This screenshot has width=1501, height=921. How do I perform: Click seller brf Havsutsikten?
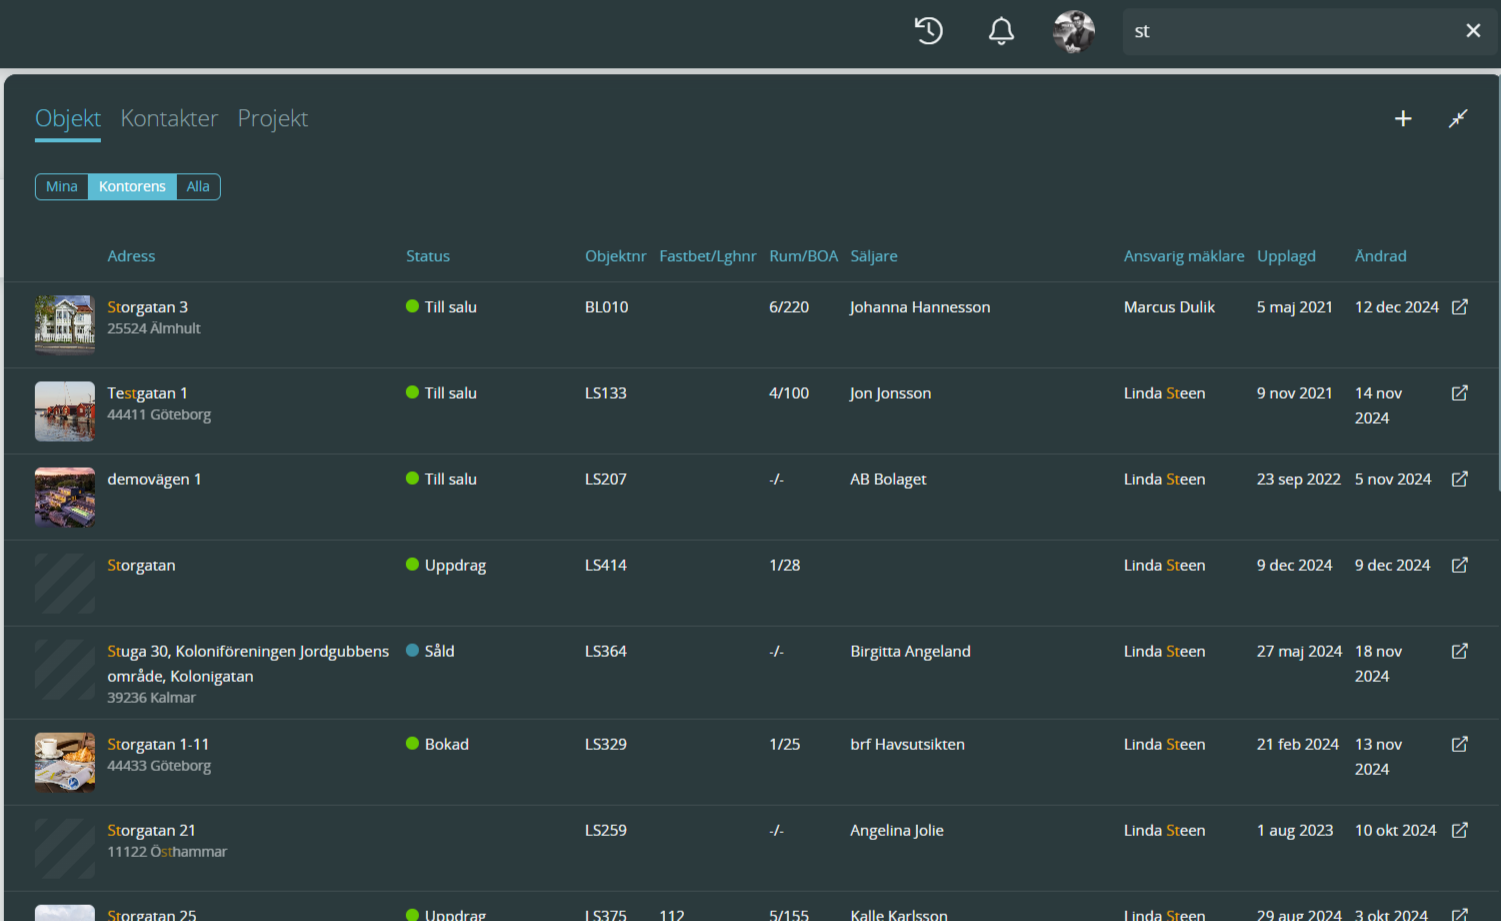click(908, 744)
